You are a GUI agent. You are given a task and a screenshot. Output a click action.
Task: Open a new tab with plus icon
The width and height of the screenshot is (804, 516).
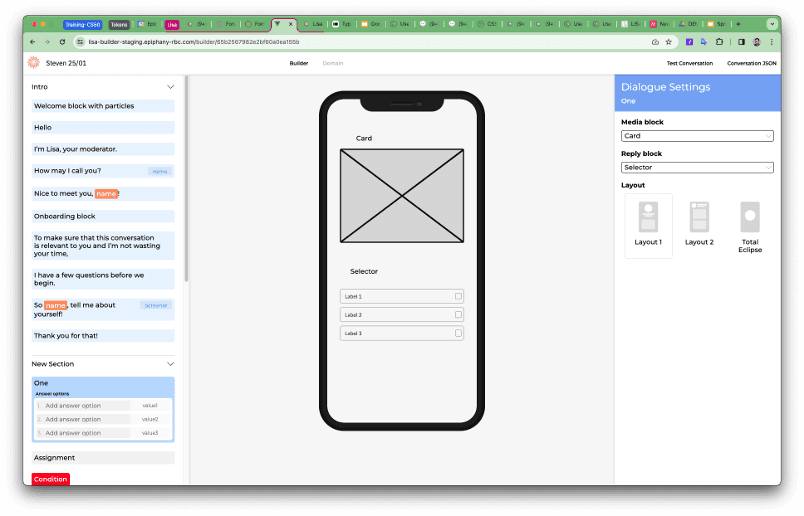pyautogui.click(x=738, y=24)
